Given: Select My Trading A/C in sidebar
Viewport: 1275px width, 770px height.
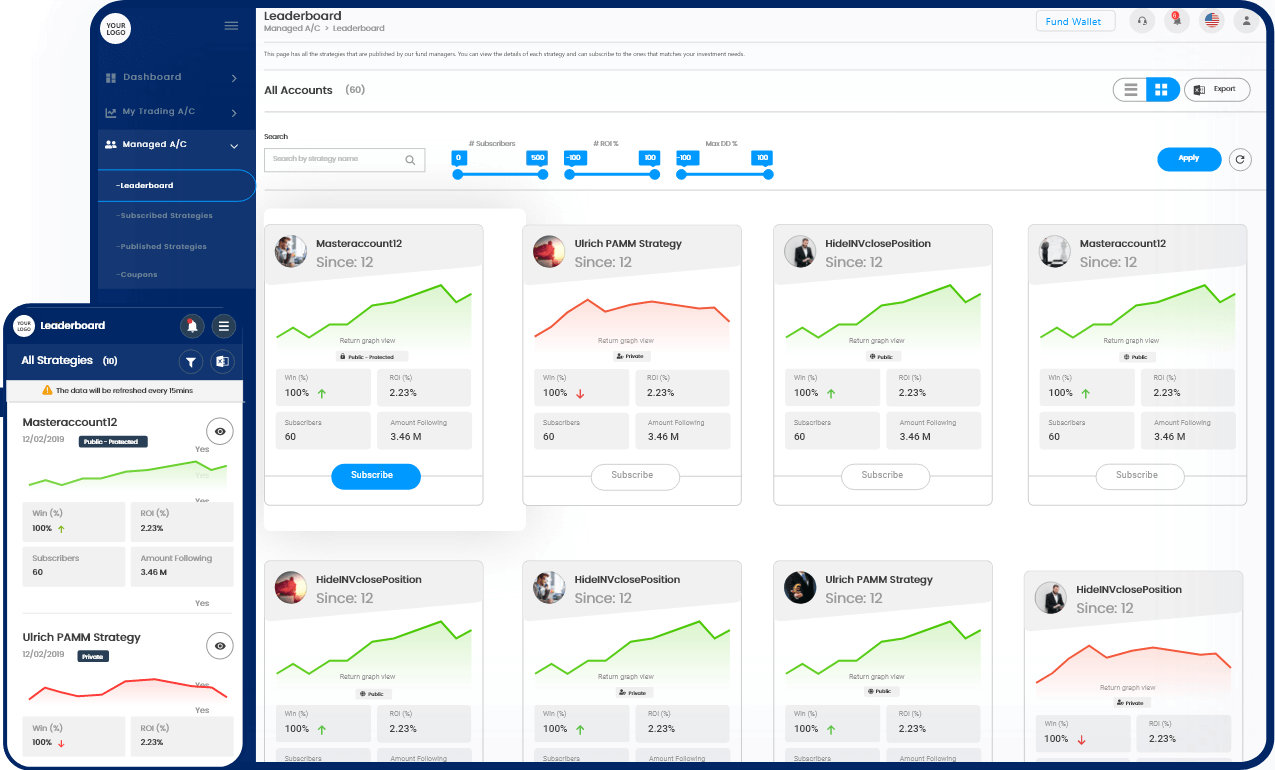Looking at the screenshot, I should 159,112.
